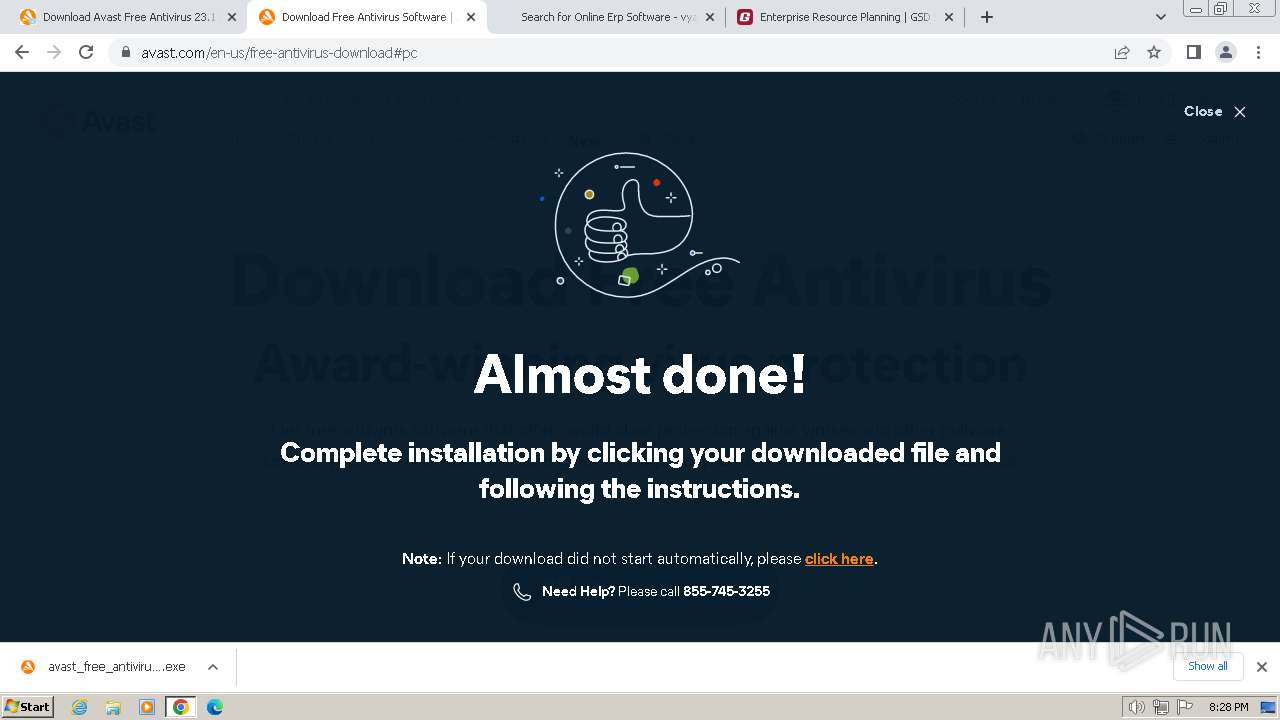Open the media player taskbar icon

(147, 707)
